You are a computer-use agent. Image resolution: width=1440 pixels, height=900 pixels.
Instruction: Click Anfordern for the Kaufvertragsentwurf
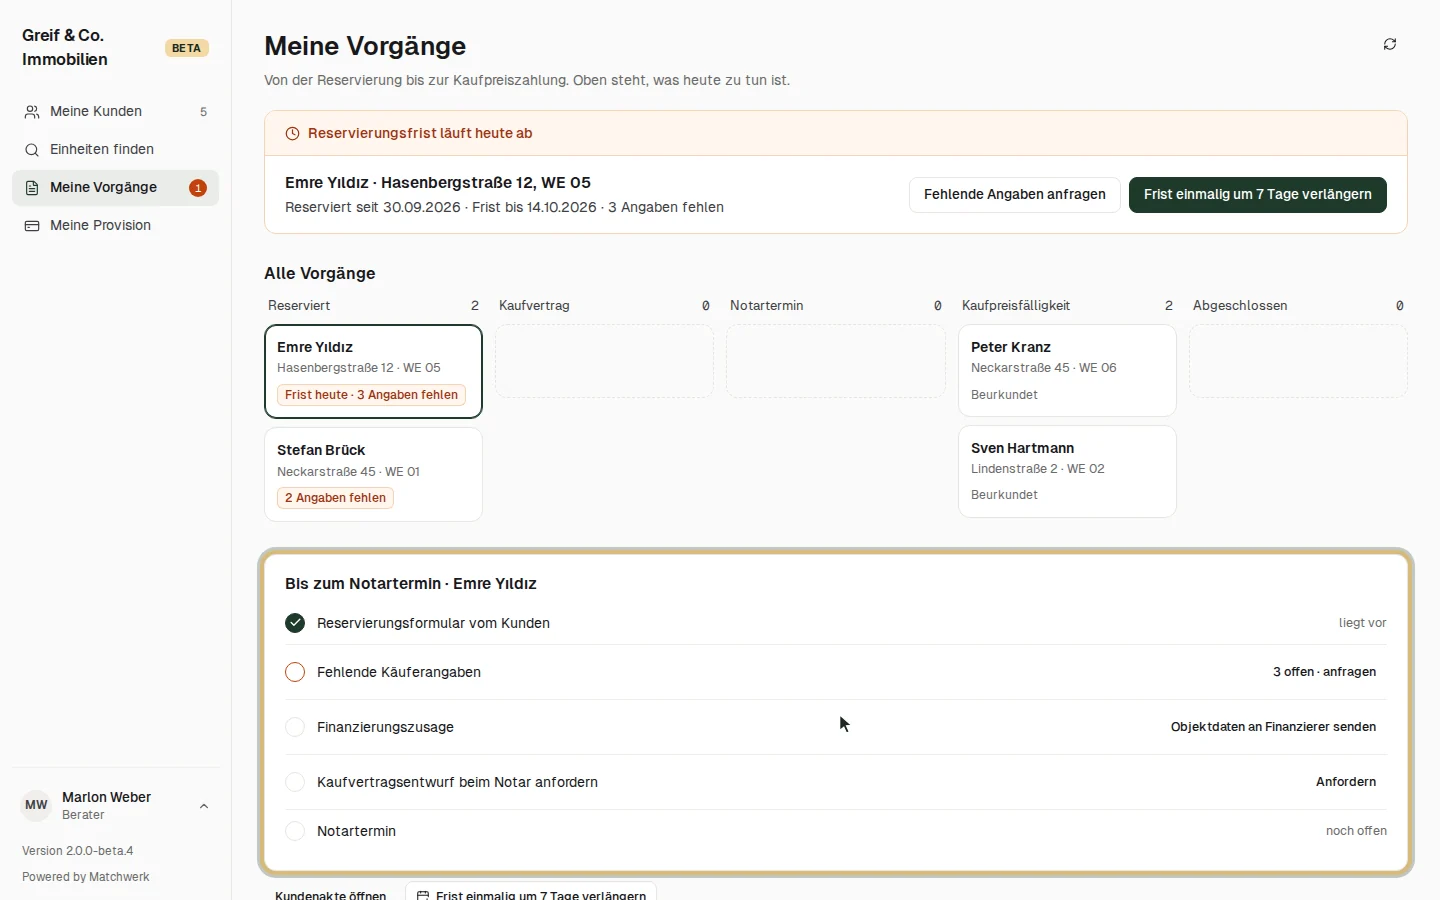click(x=1346, y=782)
